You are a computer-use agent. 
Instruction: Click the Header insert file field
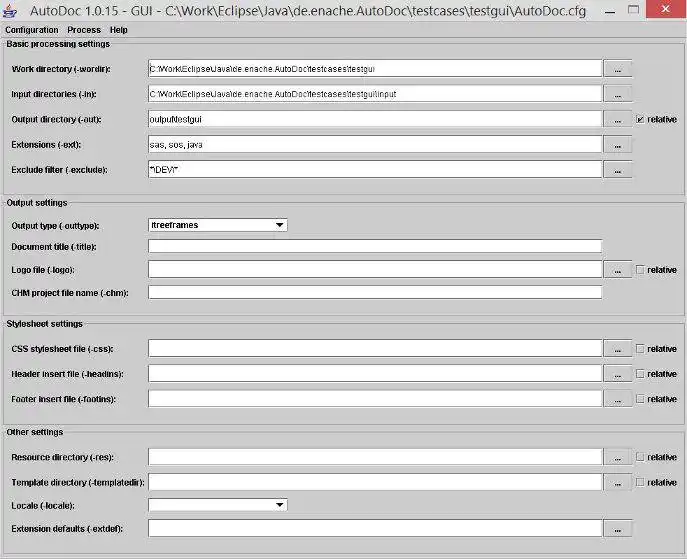pos(375,374)
